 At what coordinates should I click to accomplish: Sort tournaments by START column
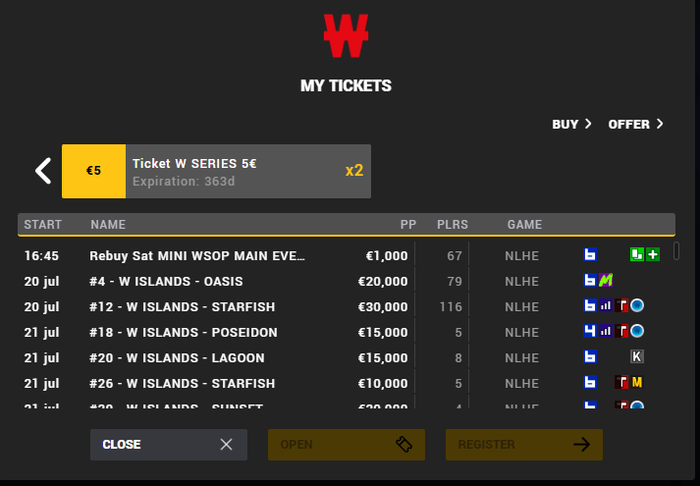click(43, 224)
